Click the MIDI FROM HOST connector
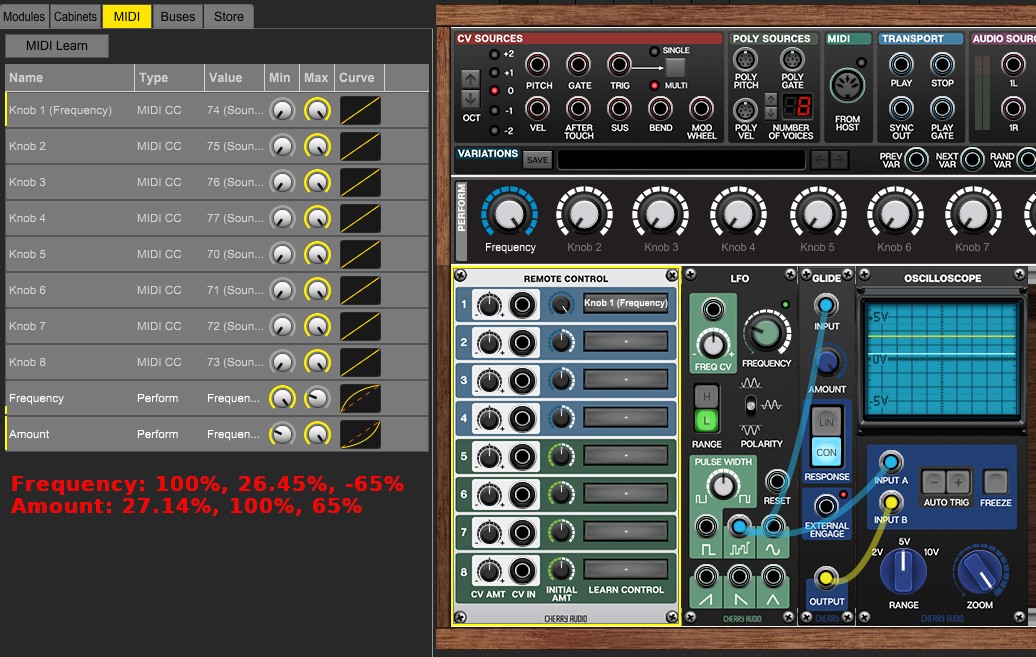The image size is (1036, 657). pyautogui.click(x=847, y=86)
